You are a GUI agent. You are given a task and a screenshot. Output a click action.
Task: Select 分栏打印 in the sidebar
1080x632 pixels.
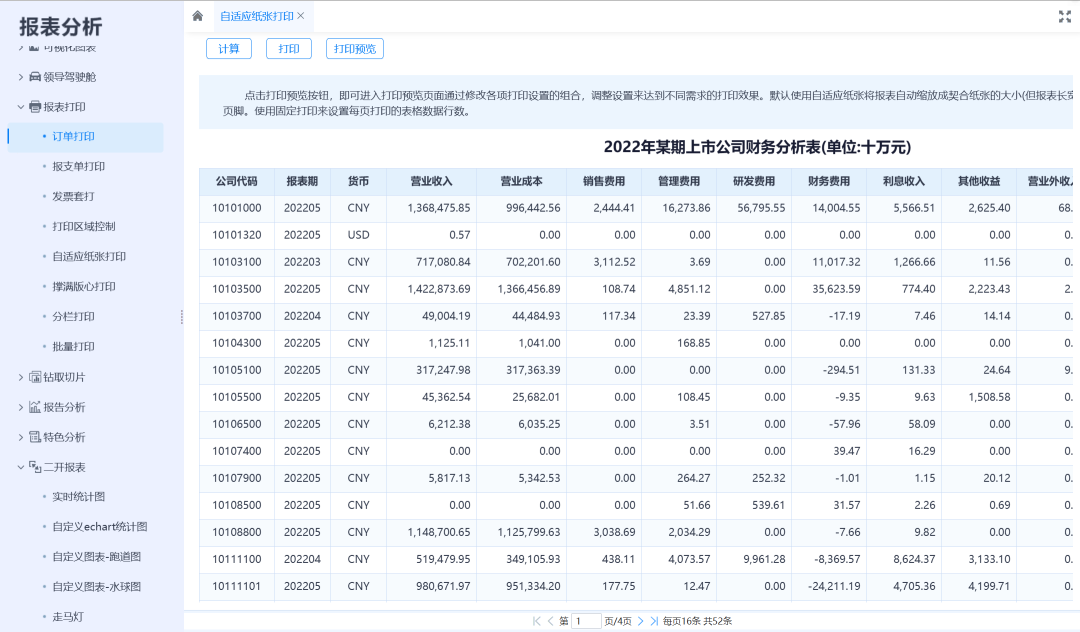coord(73,316)
